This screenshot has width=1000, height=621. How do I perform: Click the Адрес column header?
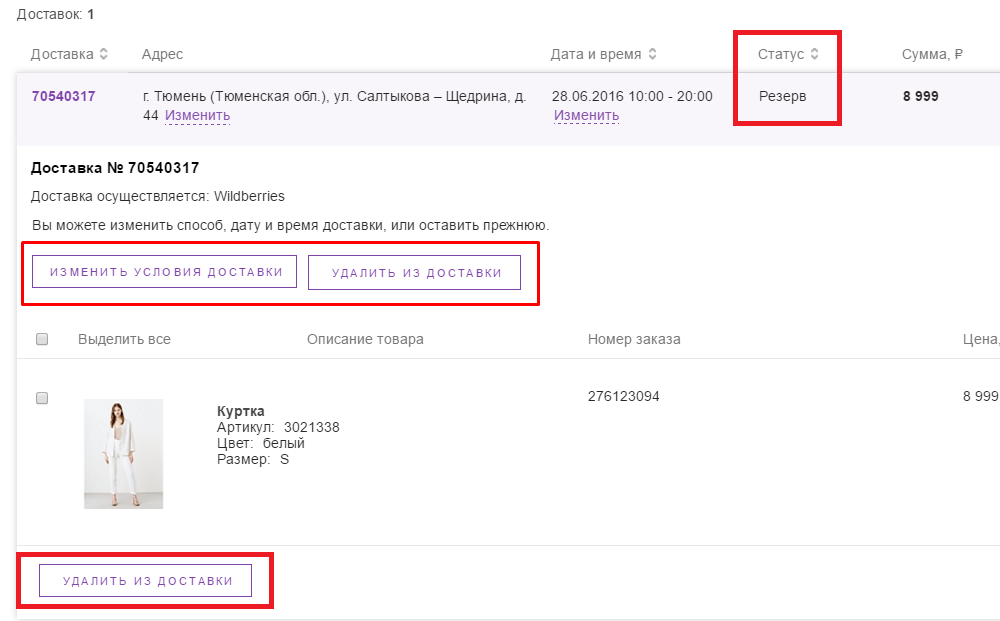point(163,54)
